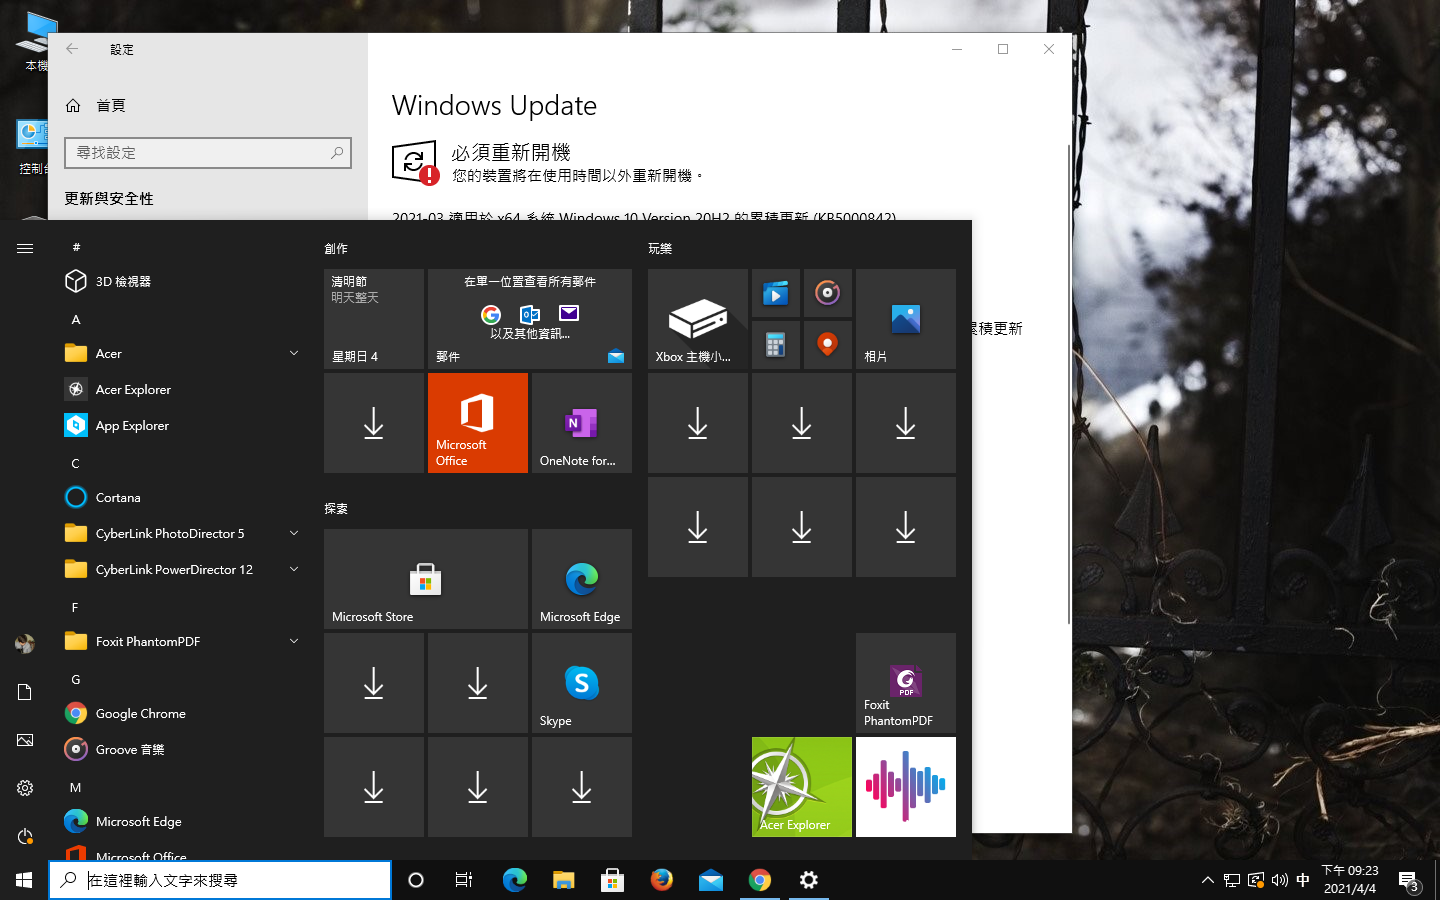This screenshot has width=1440, height=900.
Task: Click the 尋找設定 search field
Action: pos(208,153)
